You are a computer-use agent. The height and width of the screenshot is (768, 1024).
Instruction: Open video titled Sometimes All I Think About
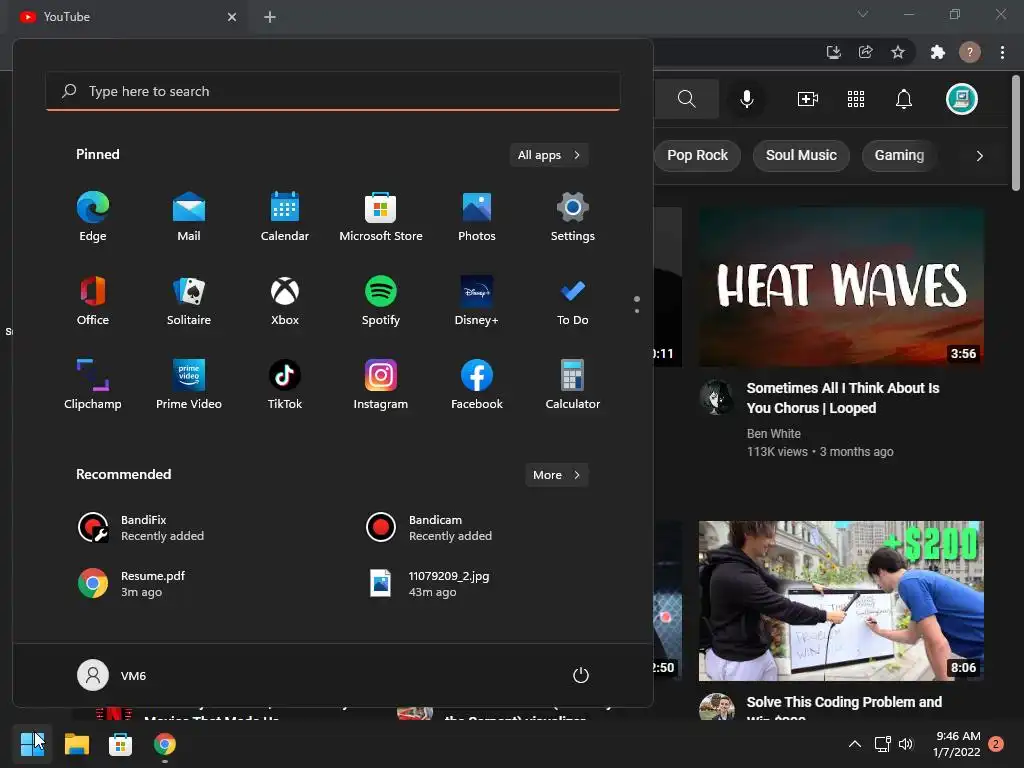[842, 398]
